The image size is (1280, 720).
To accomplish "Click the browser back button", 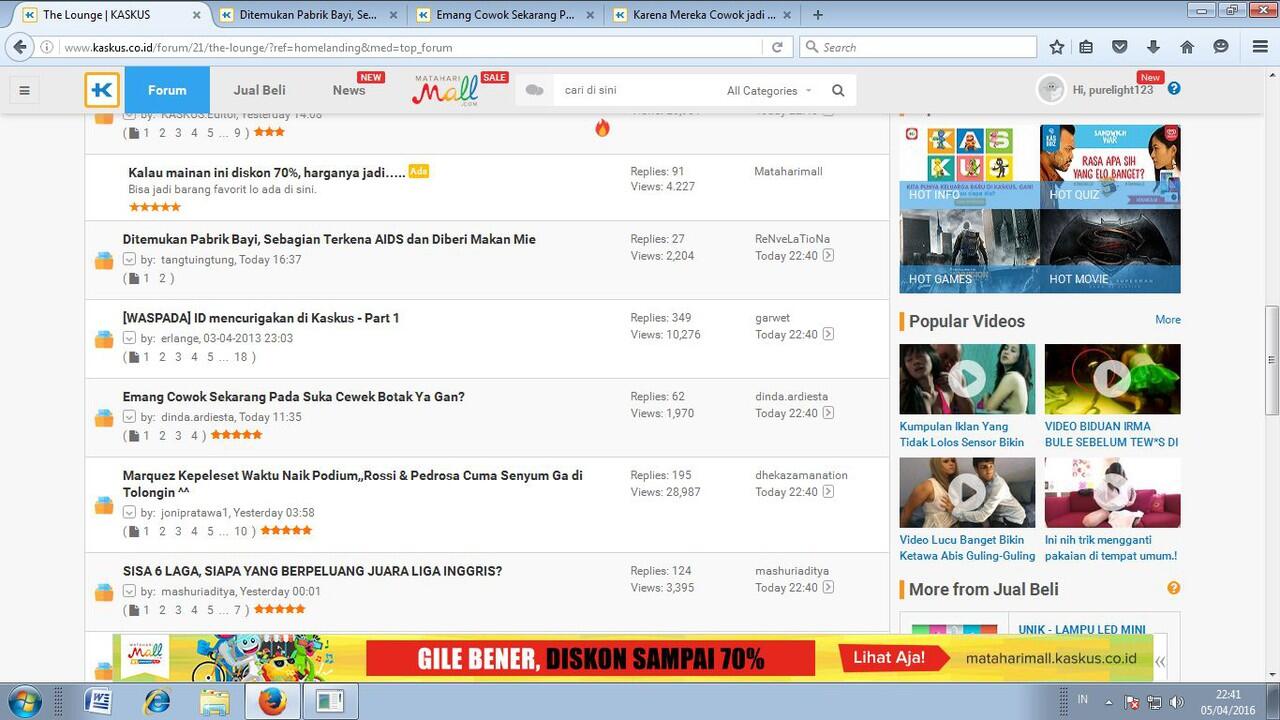I will pyautogui.click(x=18, y=47).
